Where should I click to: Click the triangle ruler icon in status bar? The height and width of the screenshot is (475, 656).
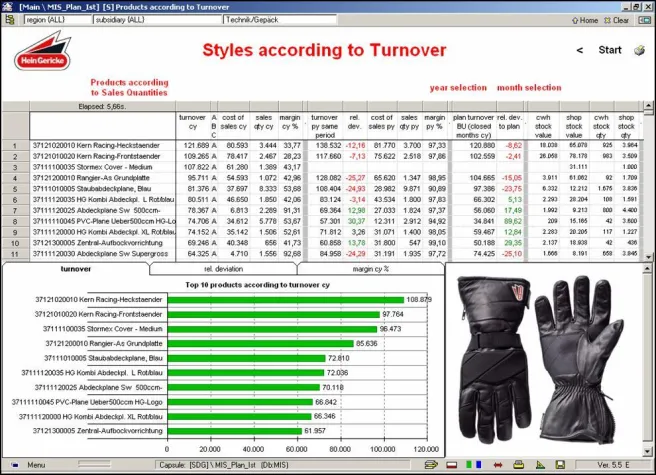540,465
